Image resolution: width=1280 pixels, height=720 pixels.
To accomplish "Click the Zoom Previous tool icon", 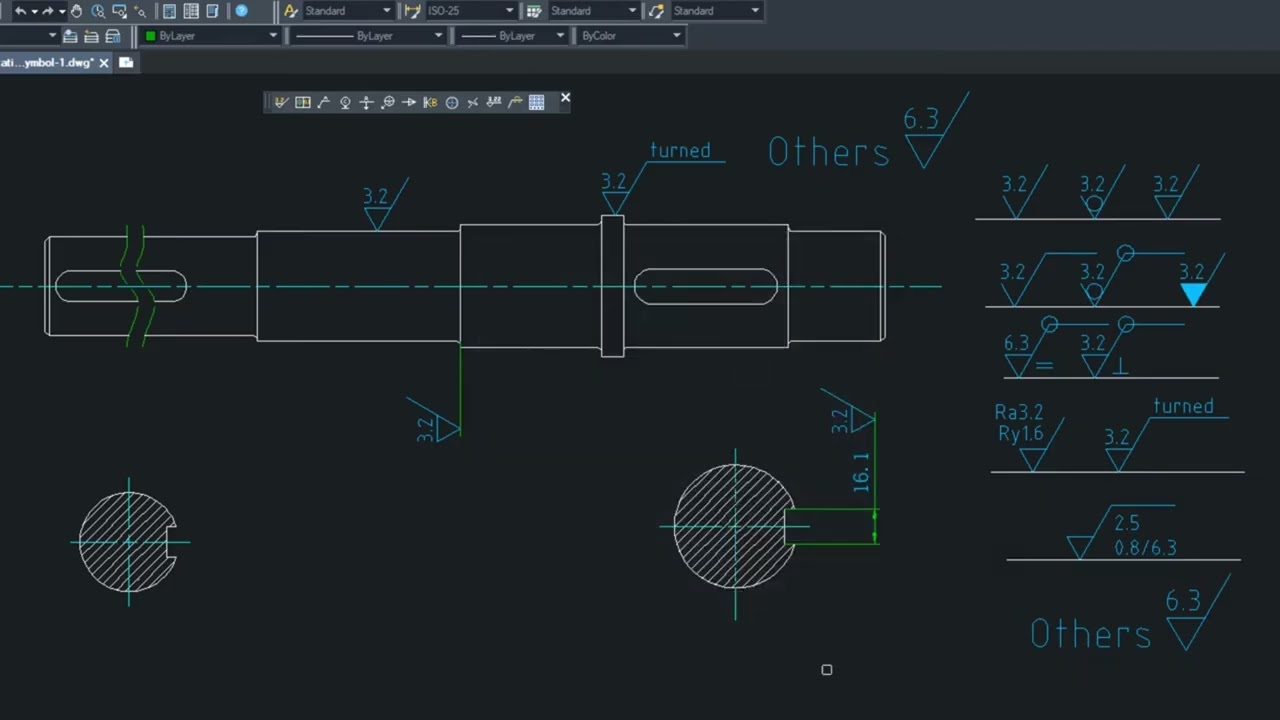I will (x=140, y=11).
